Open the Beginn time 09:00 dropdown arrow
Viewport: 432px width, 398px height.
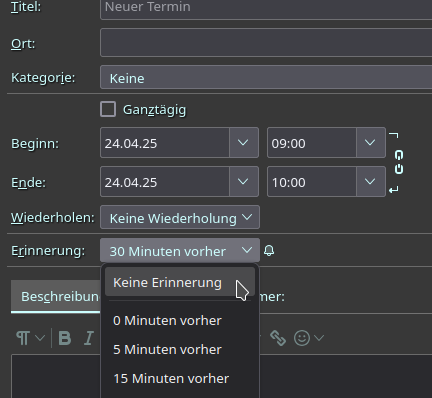pos(371,143)
